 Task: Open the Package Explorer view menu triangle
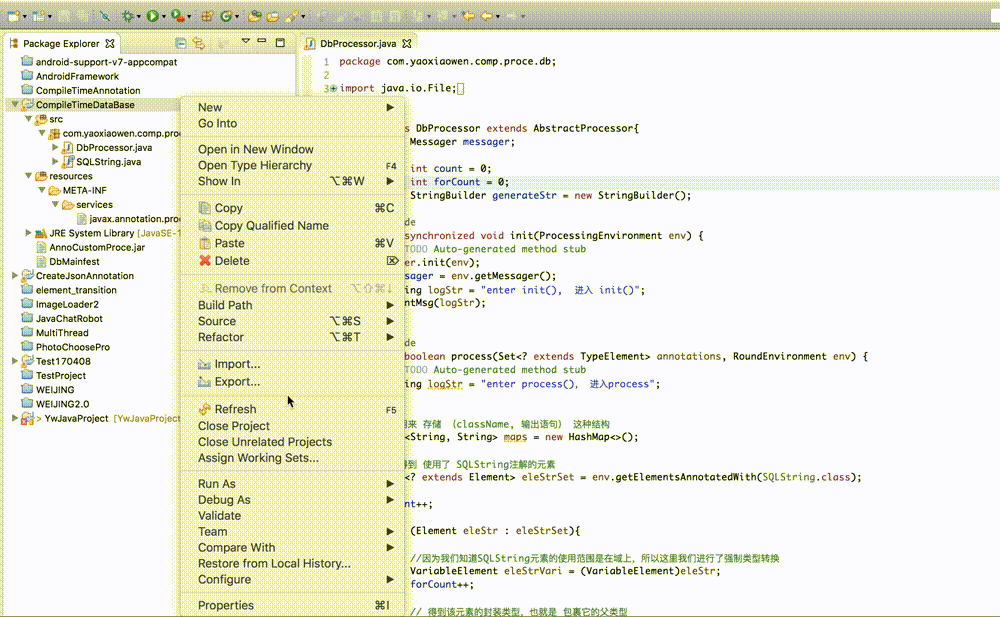246,41
